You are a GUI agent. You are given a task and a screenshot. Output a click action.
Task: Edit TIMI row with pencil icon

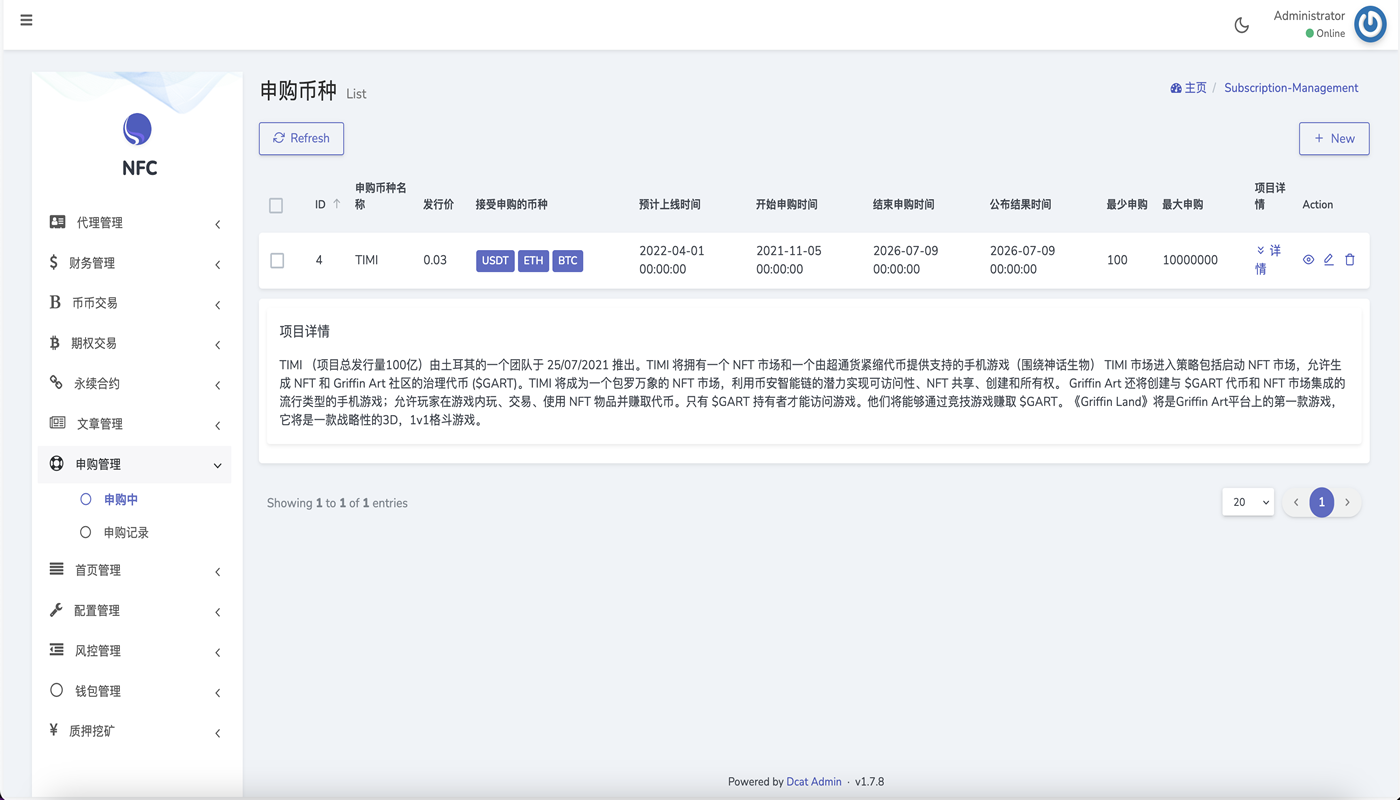tap(1329, 260)
